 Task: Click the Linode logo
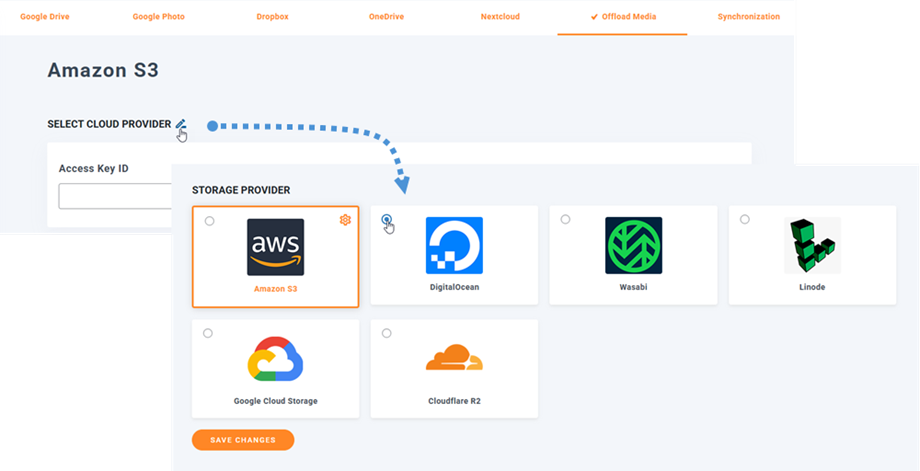[813, 245]
